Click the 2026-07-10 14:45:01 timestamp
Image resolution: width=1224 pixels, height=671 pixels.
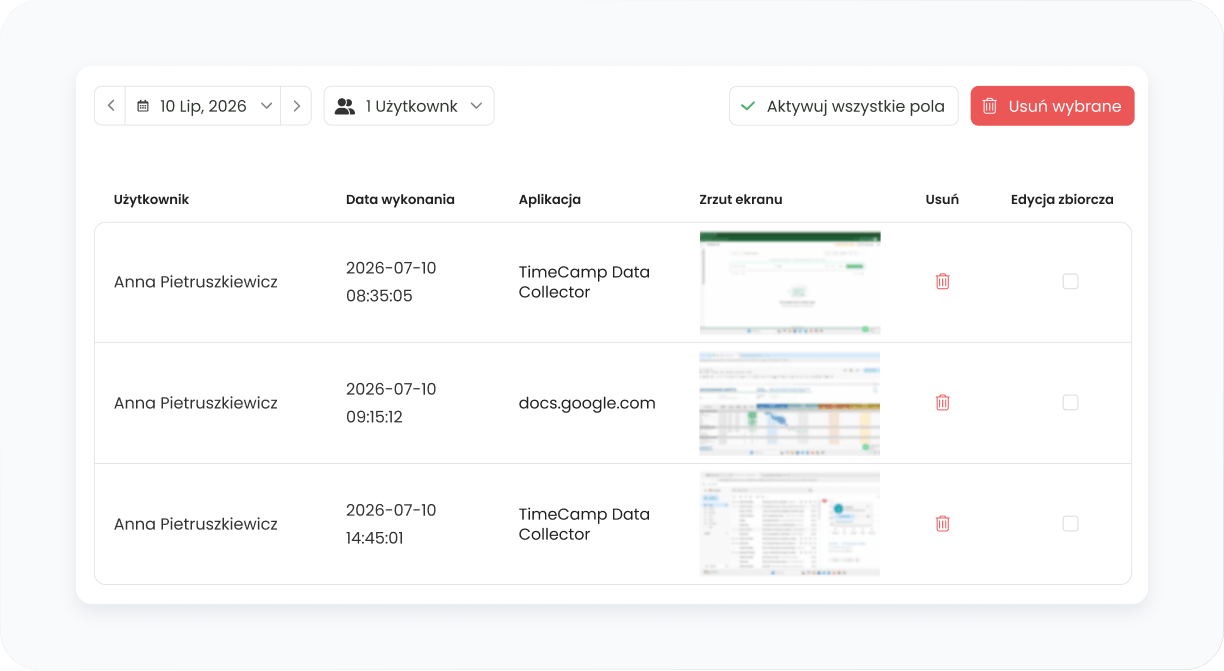click(x=391, y=524)
